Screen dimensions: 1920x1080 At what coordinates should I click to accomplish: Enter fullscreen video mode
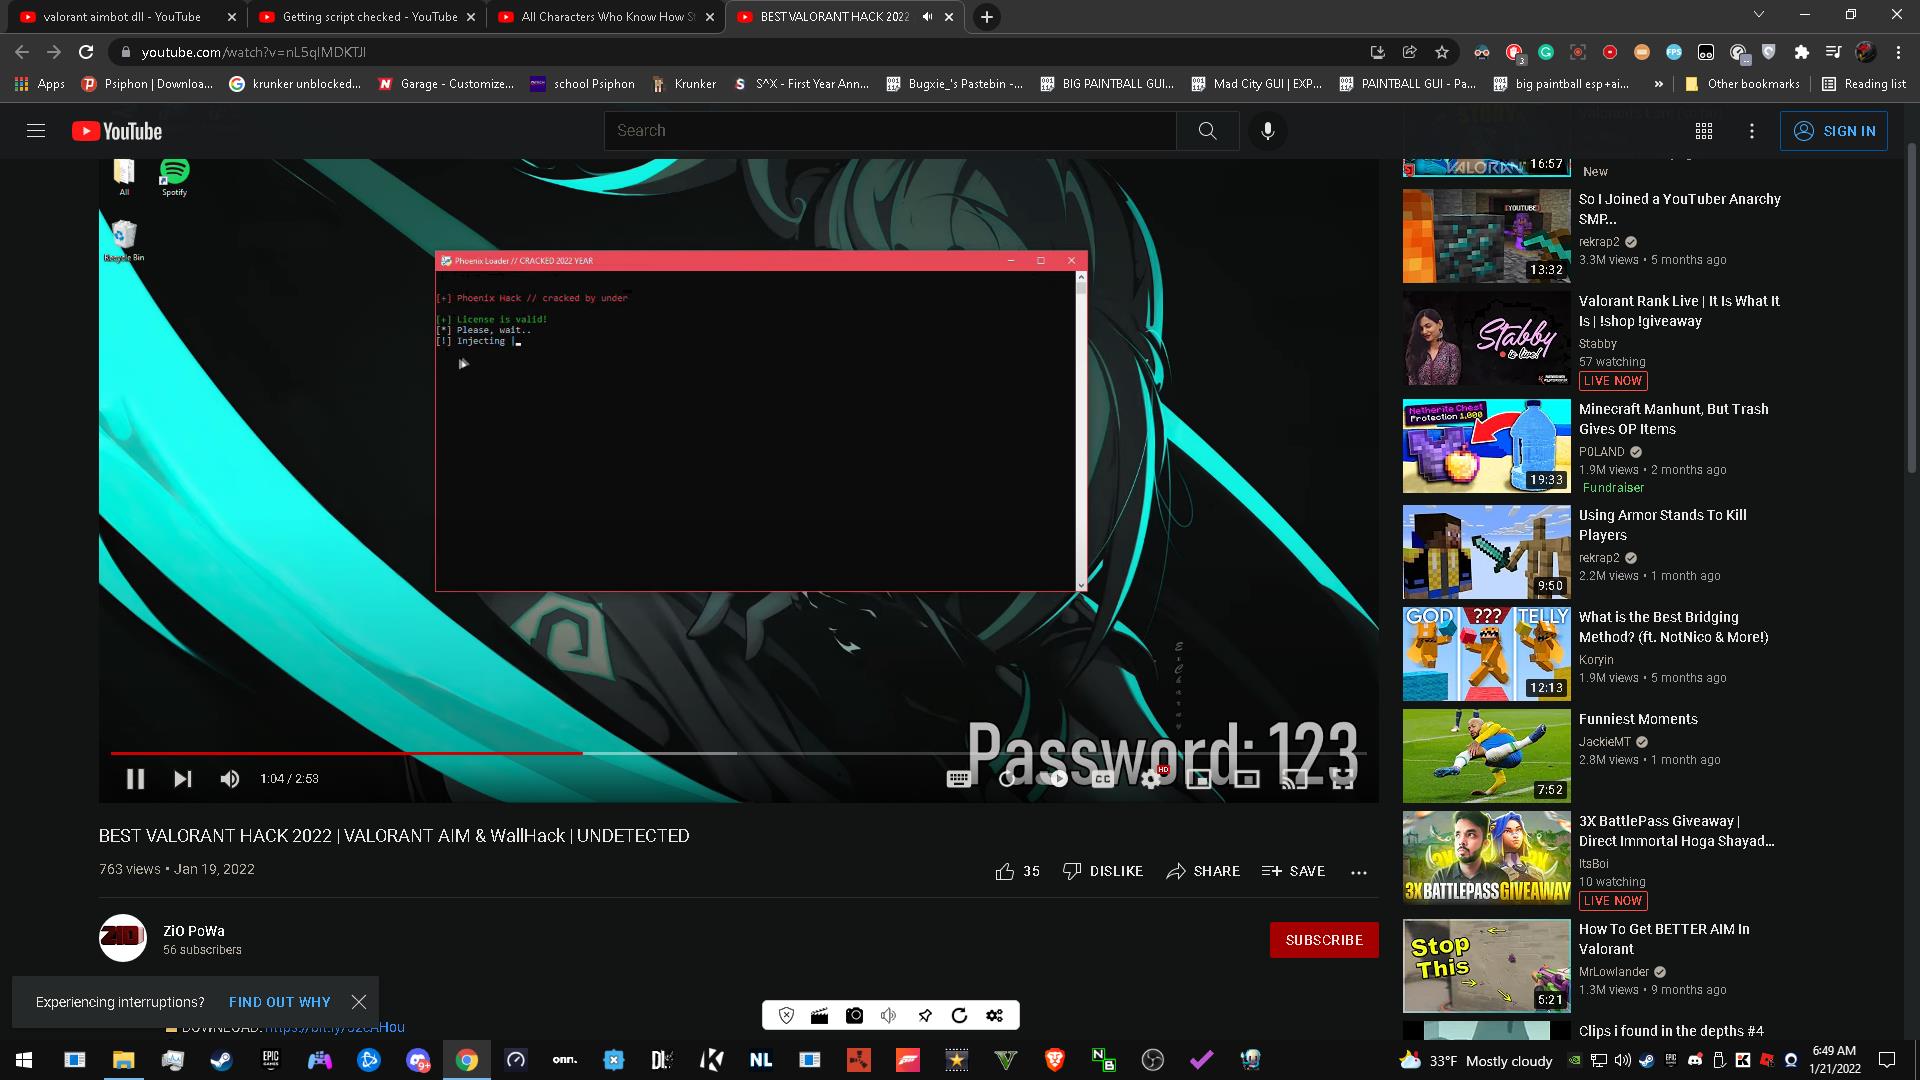pos(1343,779)
